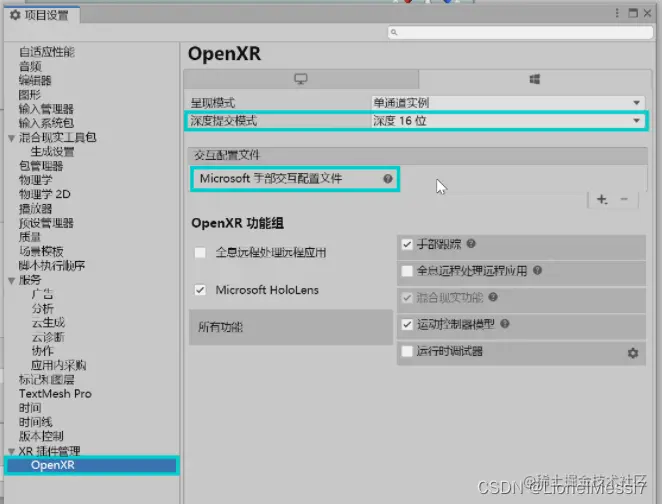The width and height of the screenshot is (662, 504).
Task: Open 包管理器 settings
Action: [x=41, y=166]
